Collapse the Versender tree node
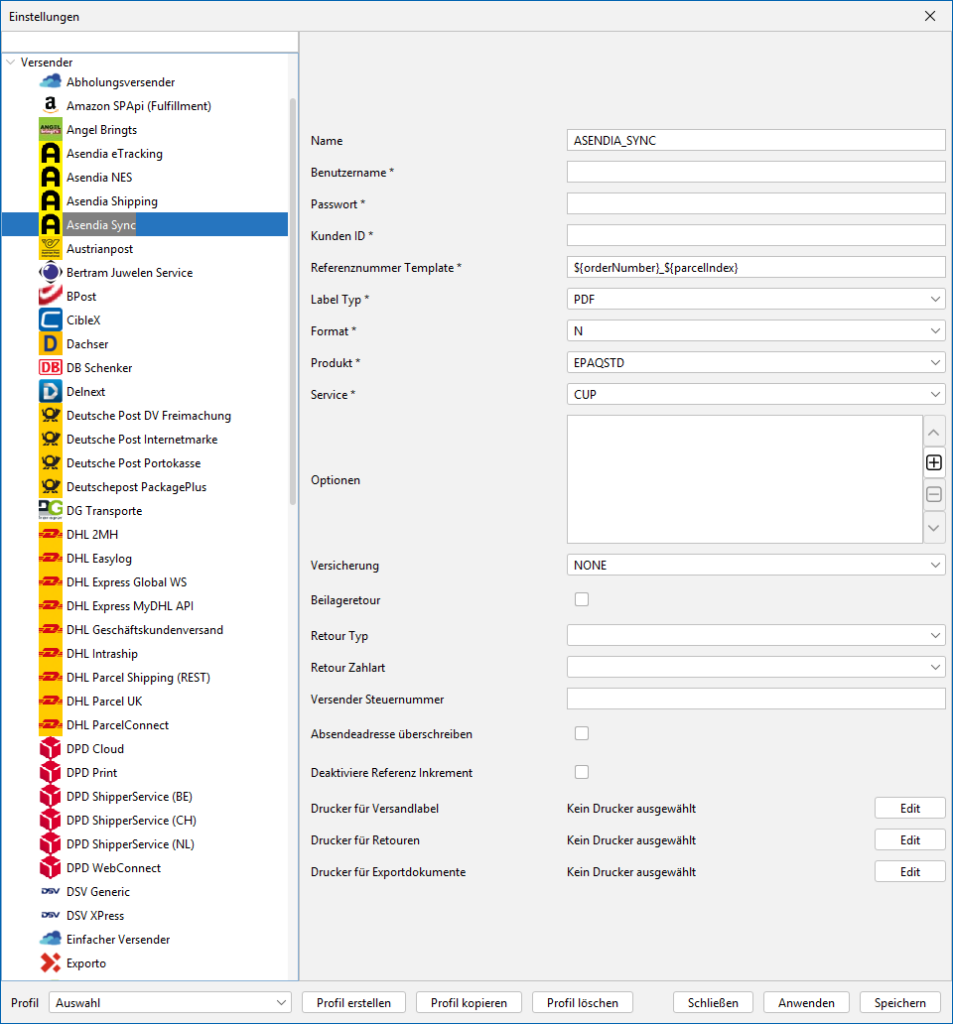The image size is (953, 1024). [x=11, y=62]
